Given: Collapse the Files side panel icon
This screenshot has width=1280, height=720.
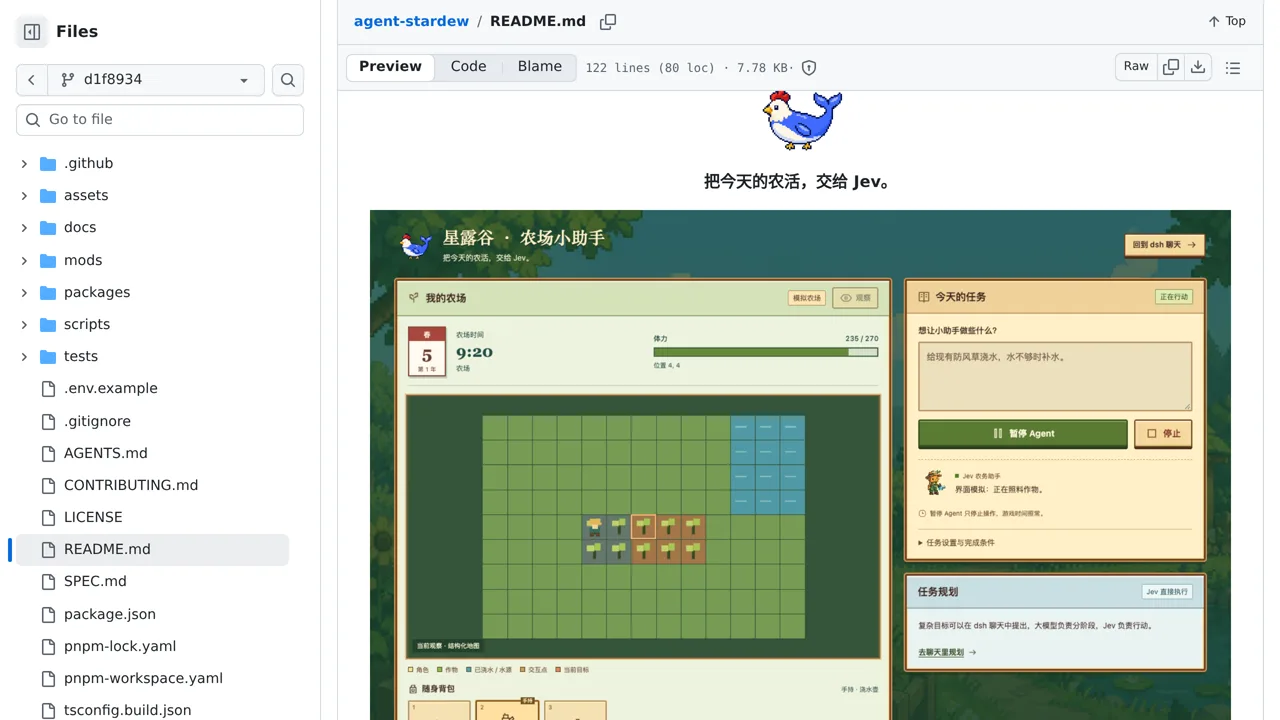Looking at the screenshot, I should click(32, 32).
